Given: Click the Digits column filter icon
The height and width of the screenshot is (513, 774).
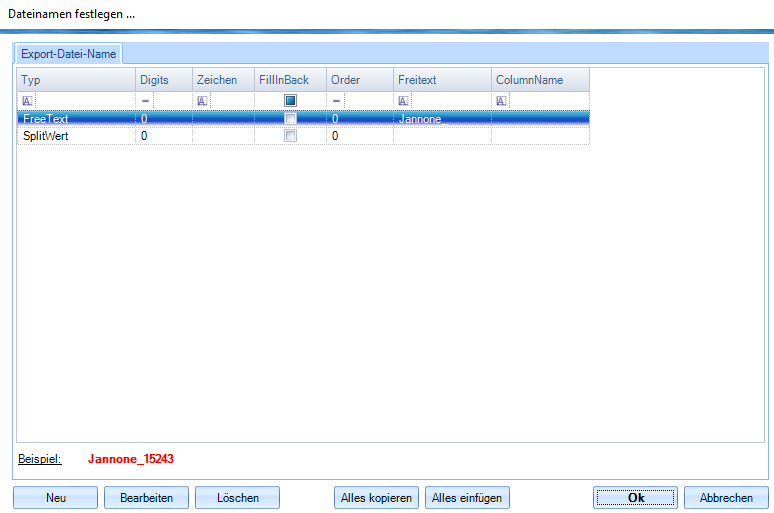Looking at the screenshot, I should [x=145, y=101].
